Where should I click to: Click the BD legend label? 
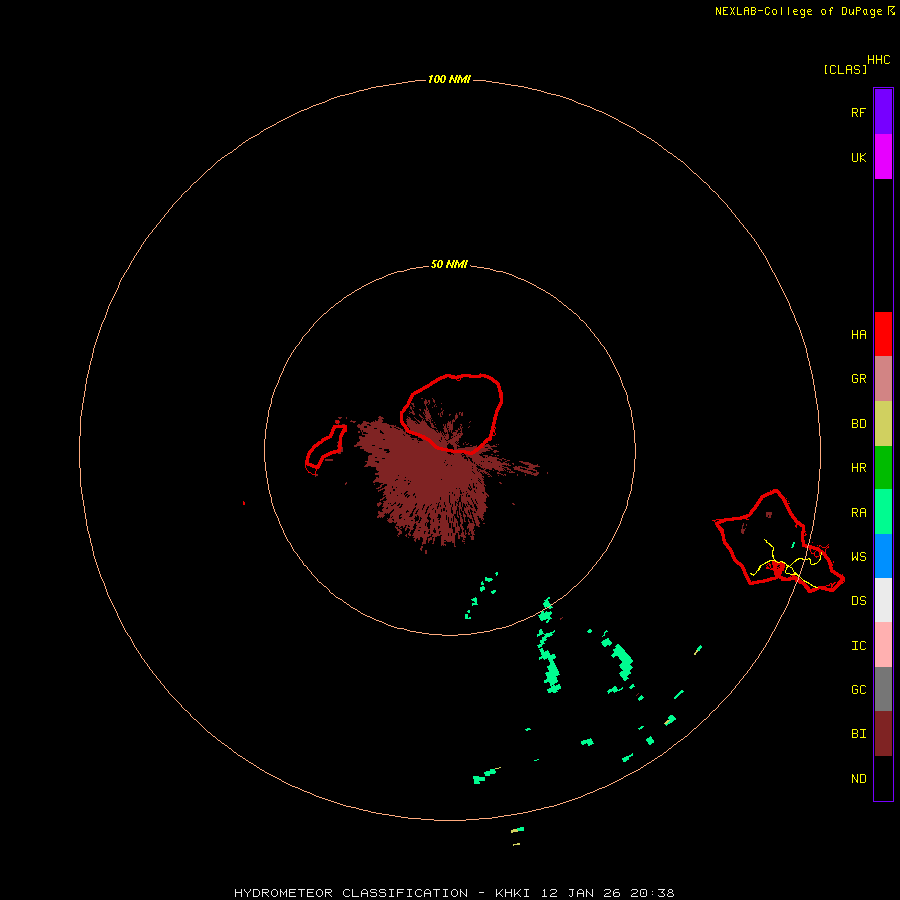click(x=858, y=424)
